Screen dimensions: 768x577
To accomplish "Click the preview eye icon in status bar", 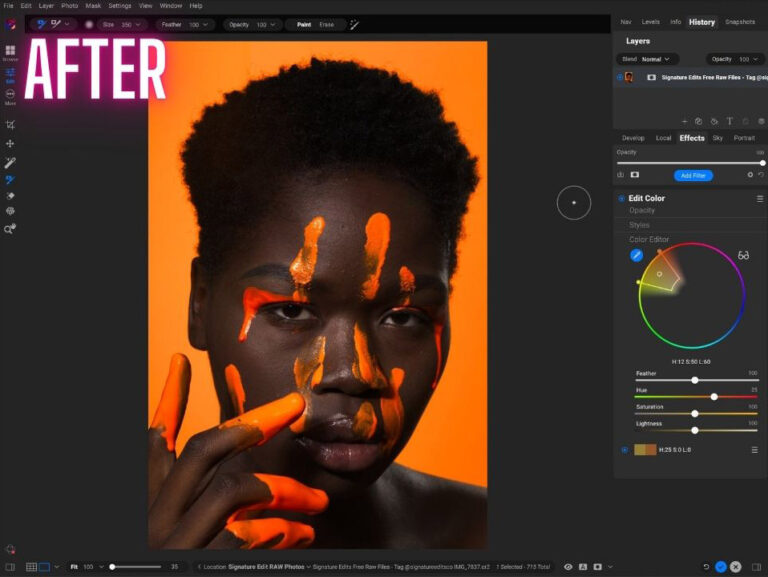I will [568, 567].
